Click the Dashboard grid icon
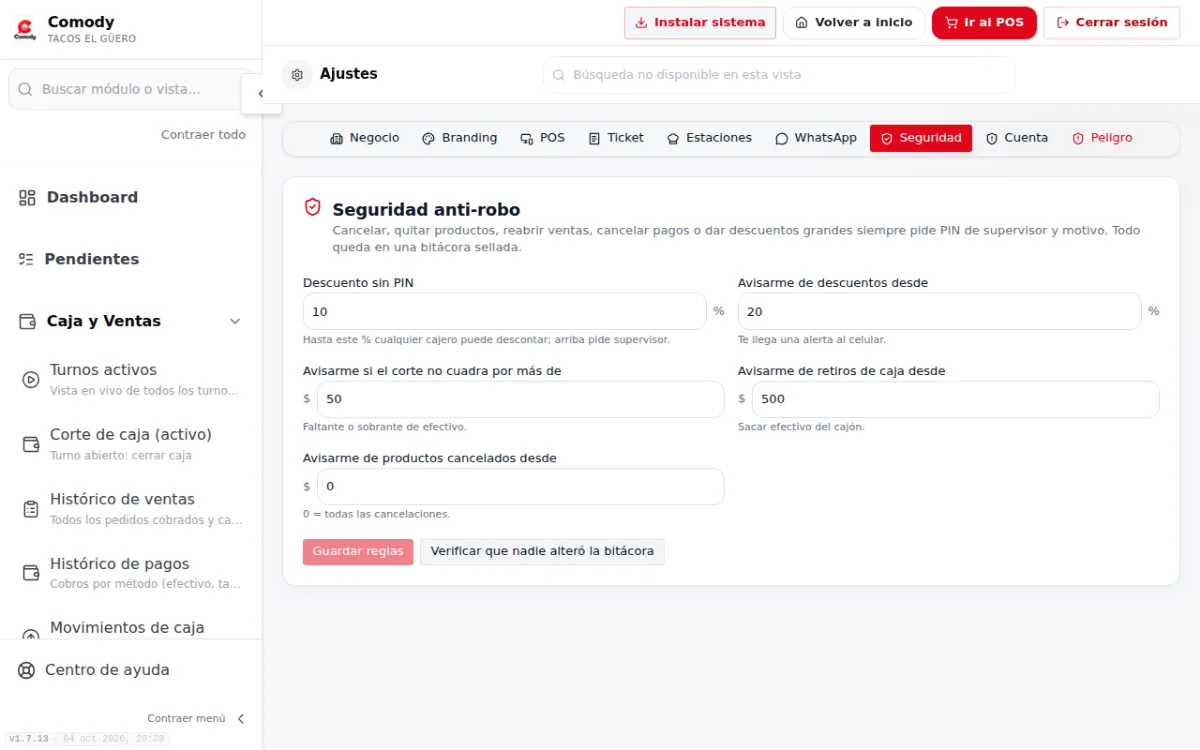1200x750 pixels. (x=27, y=198)
